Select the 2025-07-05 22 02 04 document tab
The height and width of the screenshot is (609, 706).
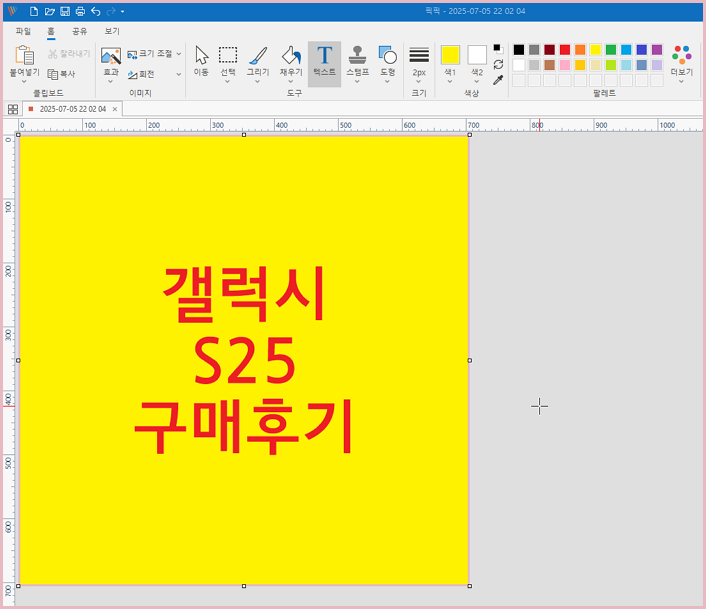72,109
